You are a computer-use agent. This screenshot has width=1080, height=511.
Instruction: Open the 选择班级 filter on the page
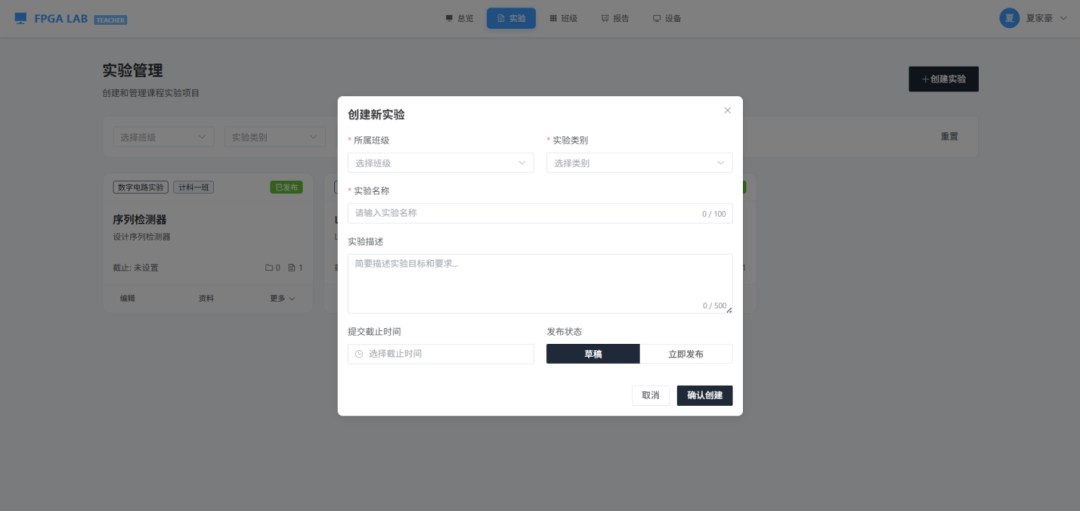pos(160,137)
